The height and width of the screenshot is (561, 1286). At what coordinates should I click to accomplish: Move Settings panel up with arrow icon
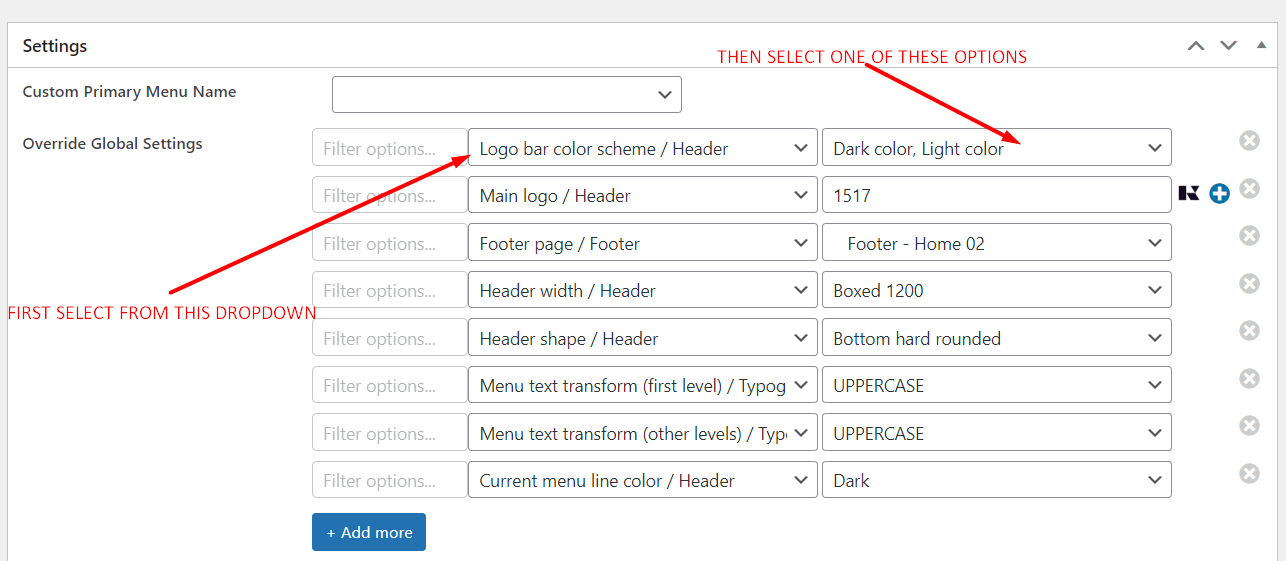pos(1196,46)
